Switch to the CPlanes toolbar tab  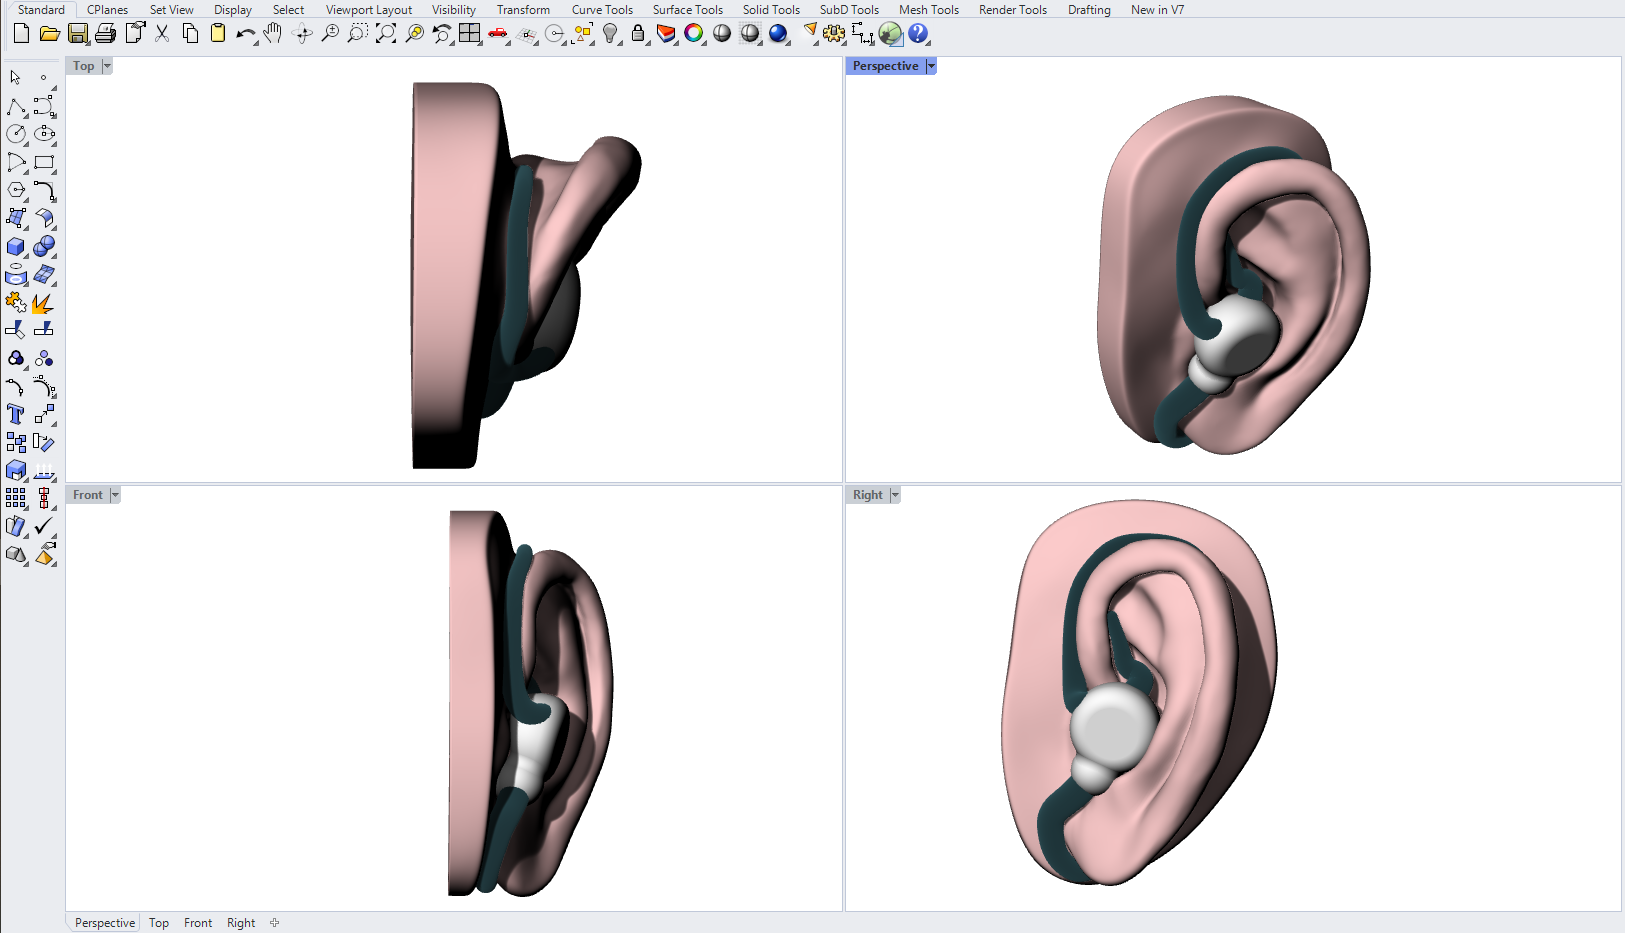[x=108, y=10]
